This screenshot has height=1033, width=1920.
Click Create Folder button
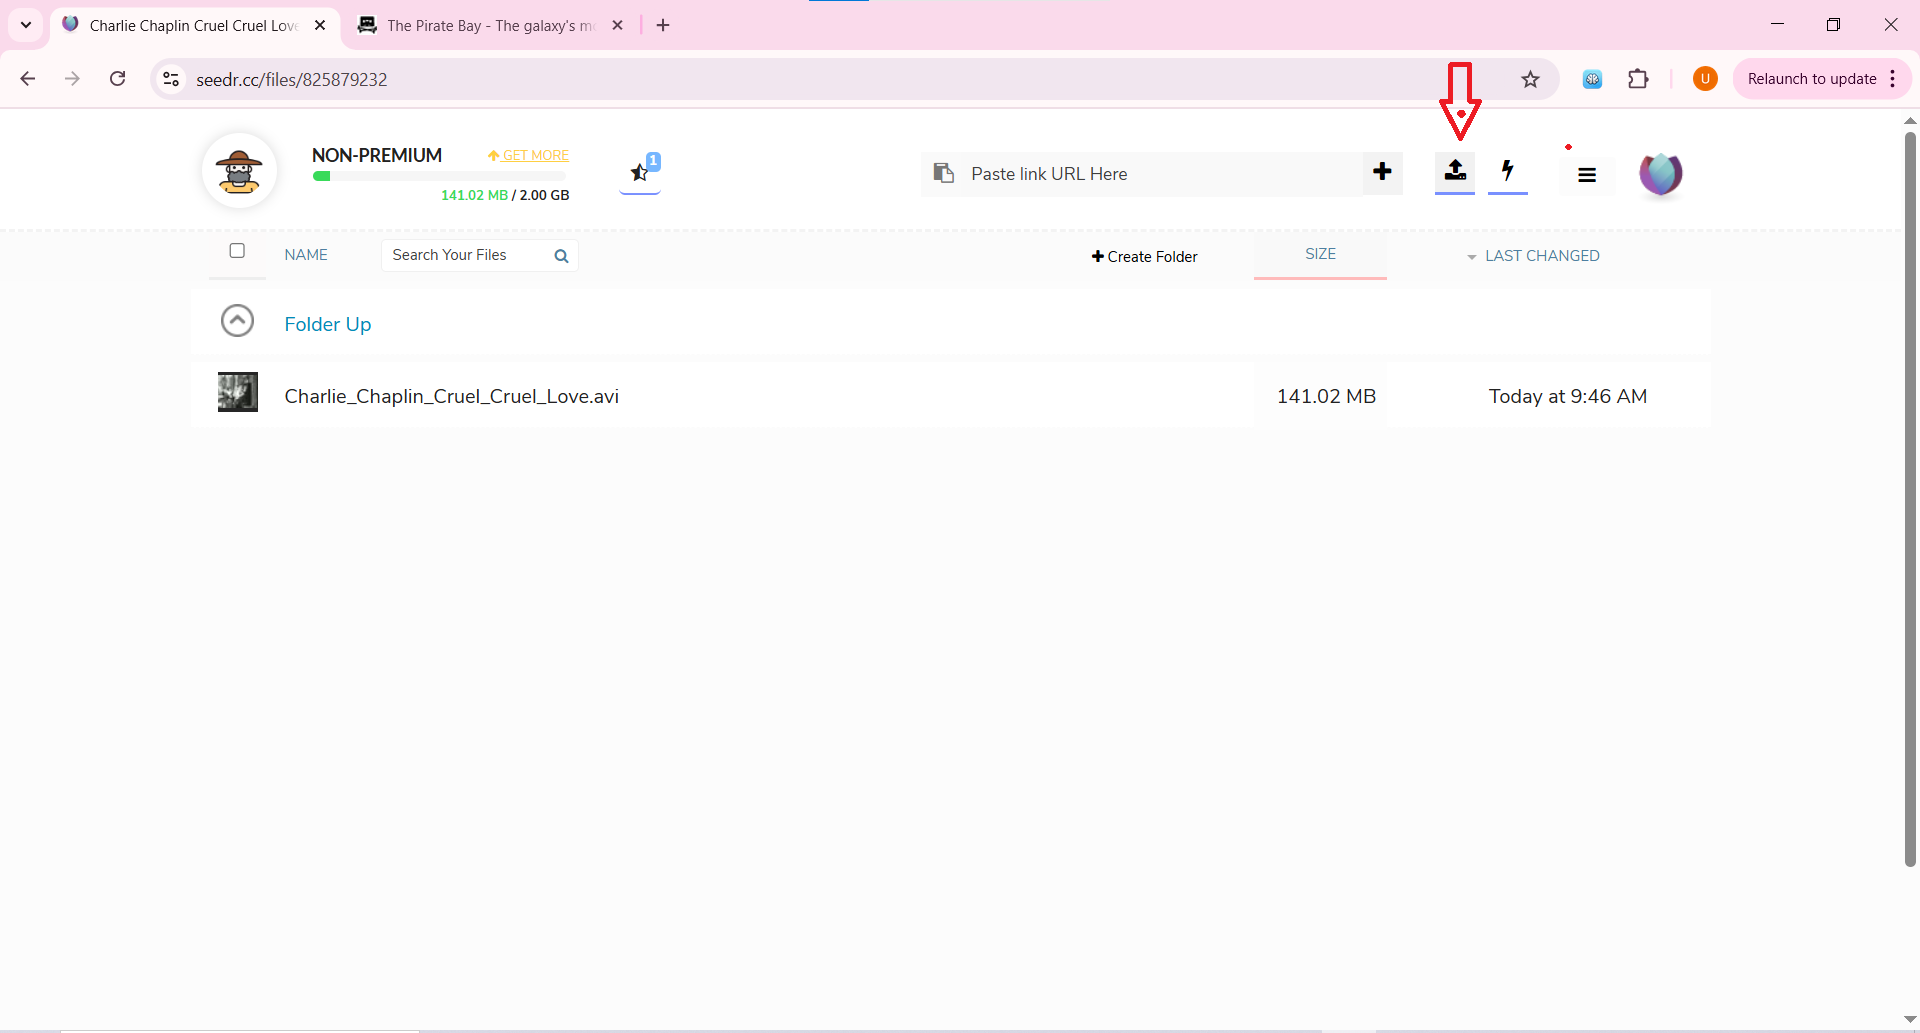(x=1144, y=257)
